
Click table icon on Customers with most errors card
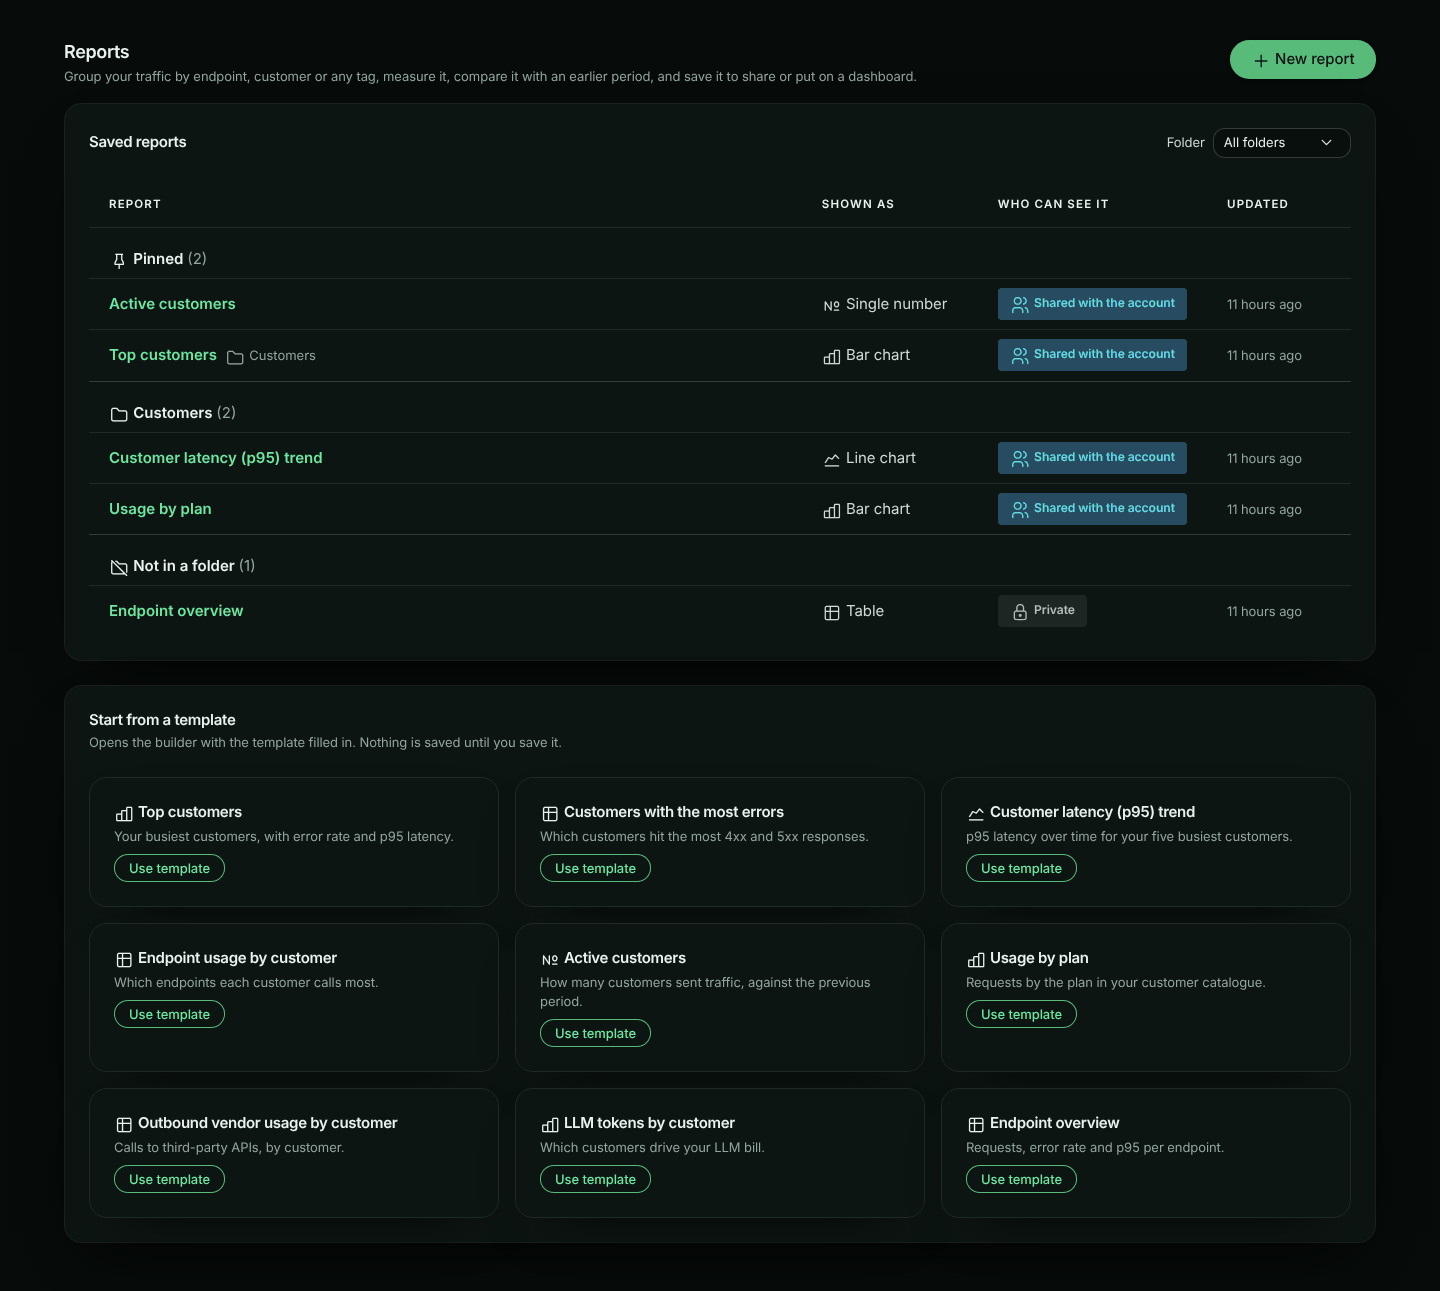pos(550,814)
